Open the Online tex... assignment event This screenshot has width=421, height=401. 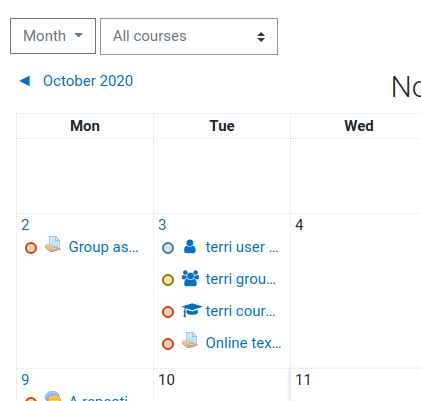pos(243,343)
